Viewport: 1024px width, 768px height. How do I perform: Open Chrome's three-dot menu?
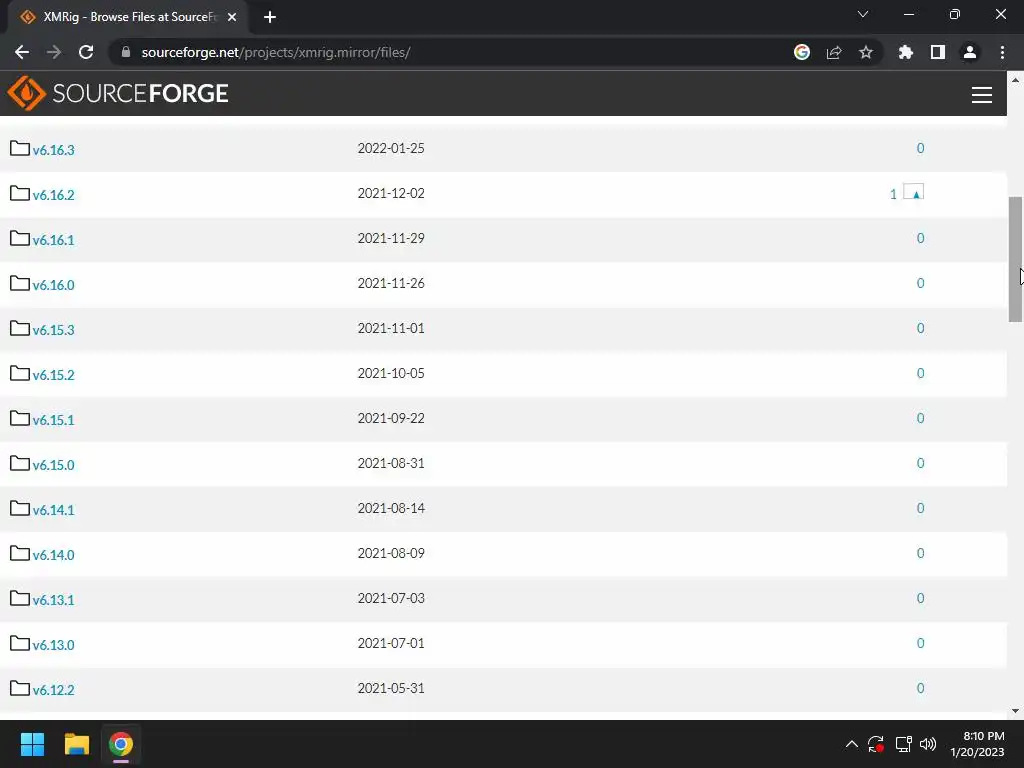[x=1002, y=52]
